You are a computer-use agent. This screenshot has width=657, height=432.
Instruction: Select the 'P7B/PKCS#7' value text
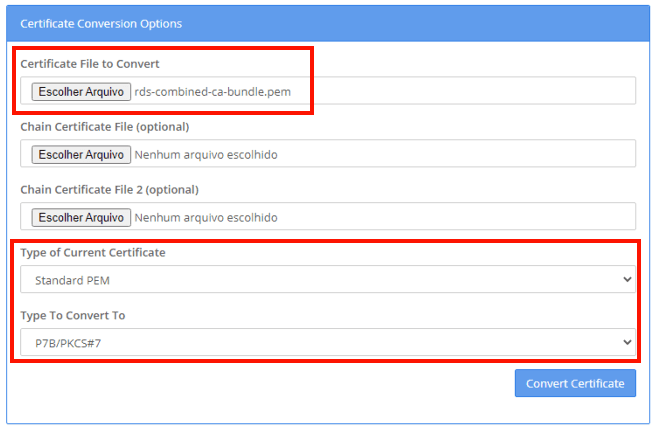click(66, 343)
